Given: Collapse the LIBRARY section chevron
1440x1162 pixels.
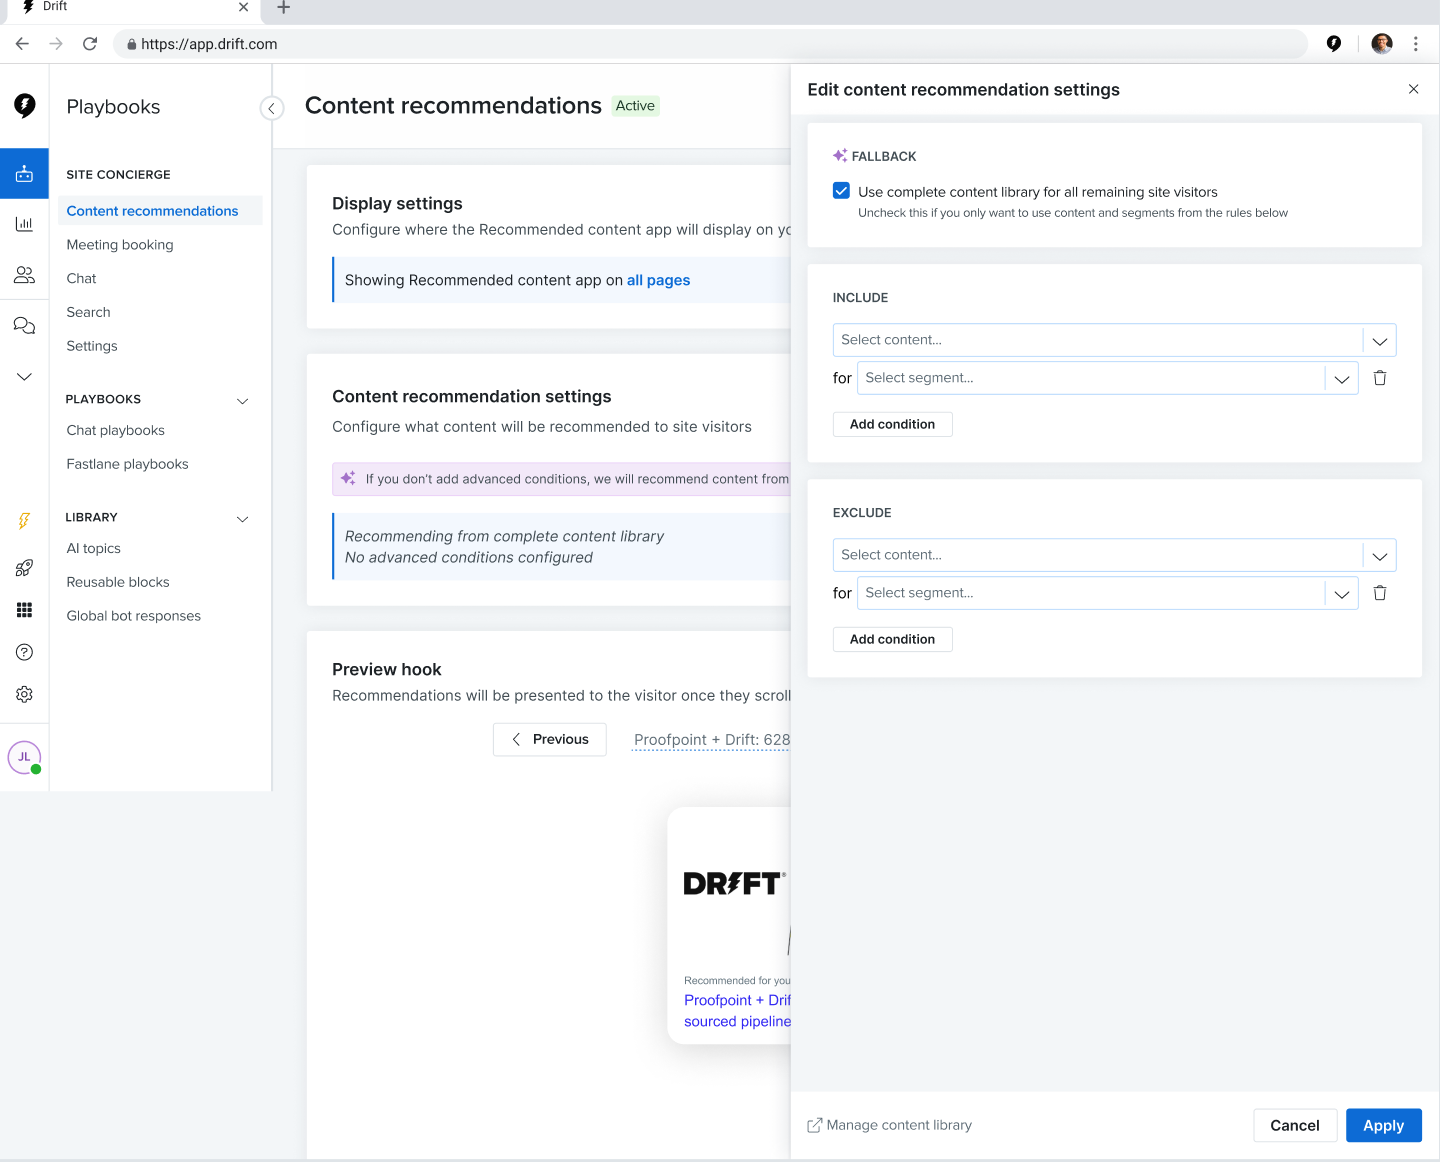Looking at the screenshot, I should [242, 519].
